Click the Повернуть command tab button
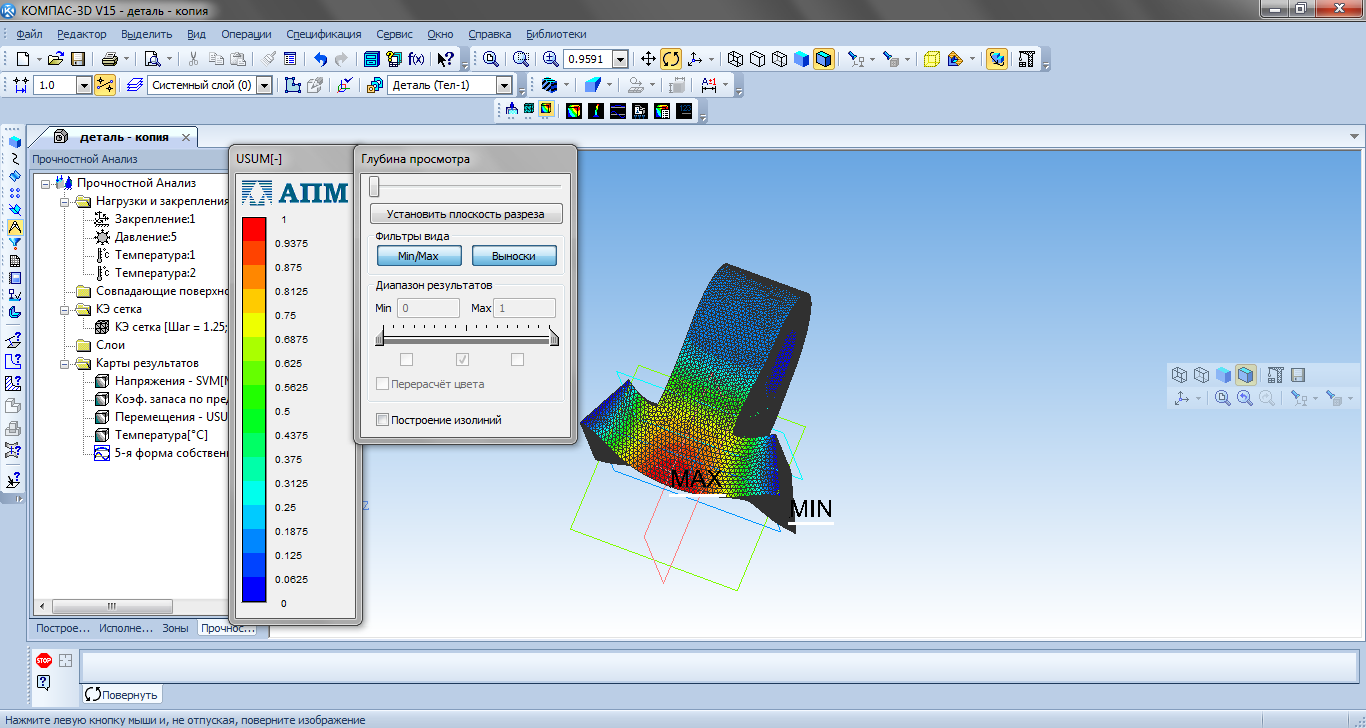This screenshot has height=728, width=1366. pyautogui.click(x=121, y=694)
